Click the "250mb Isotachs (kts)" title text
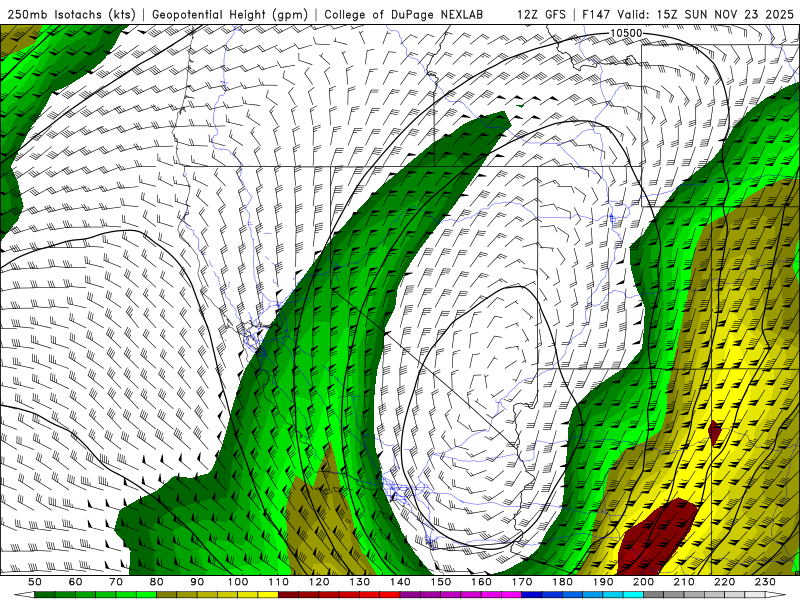Image resolution: width=800 pixels, height=600 pixels. tap(71, 14)
